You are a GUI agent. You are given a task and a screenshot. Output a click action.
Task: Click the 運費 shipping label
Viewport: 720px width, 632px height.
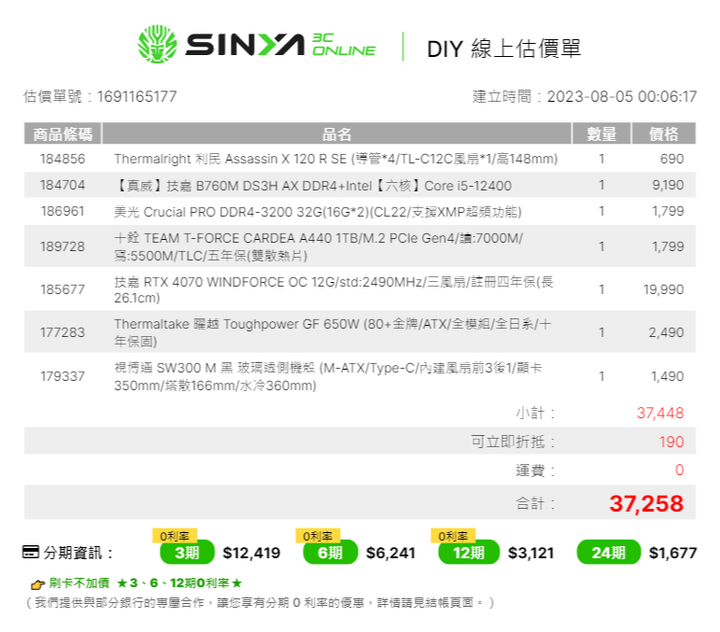point(535,470)
